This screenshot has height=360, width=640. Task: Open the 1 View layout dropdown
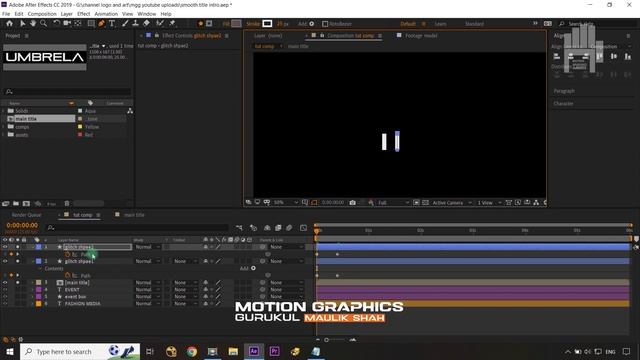[489, 202]
